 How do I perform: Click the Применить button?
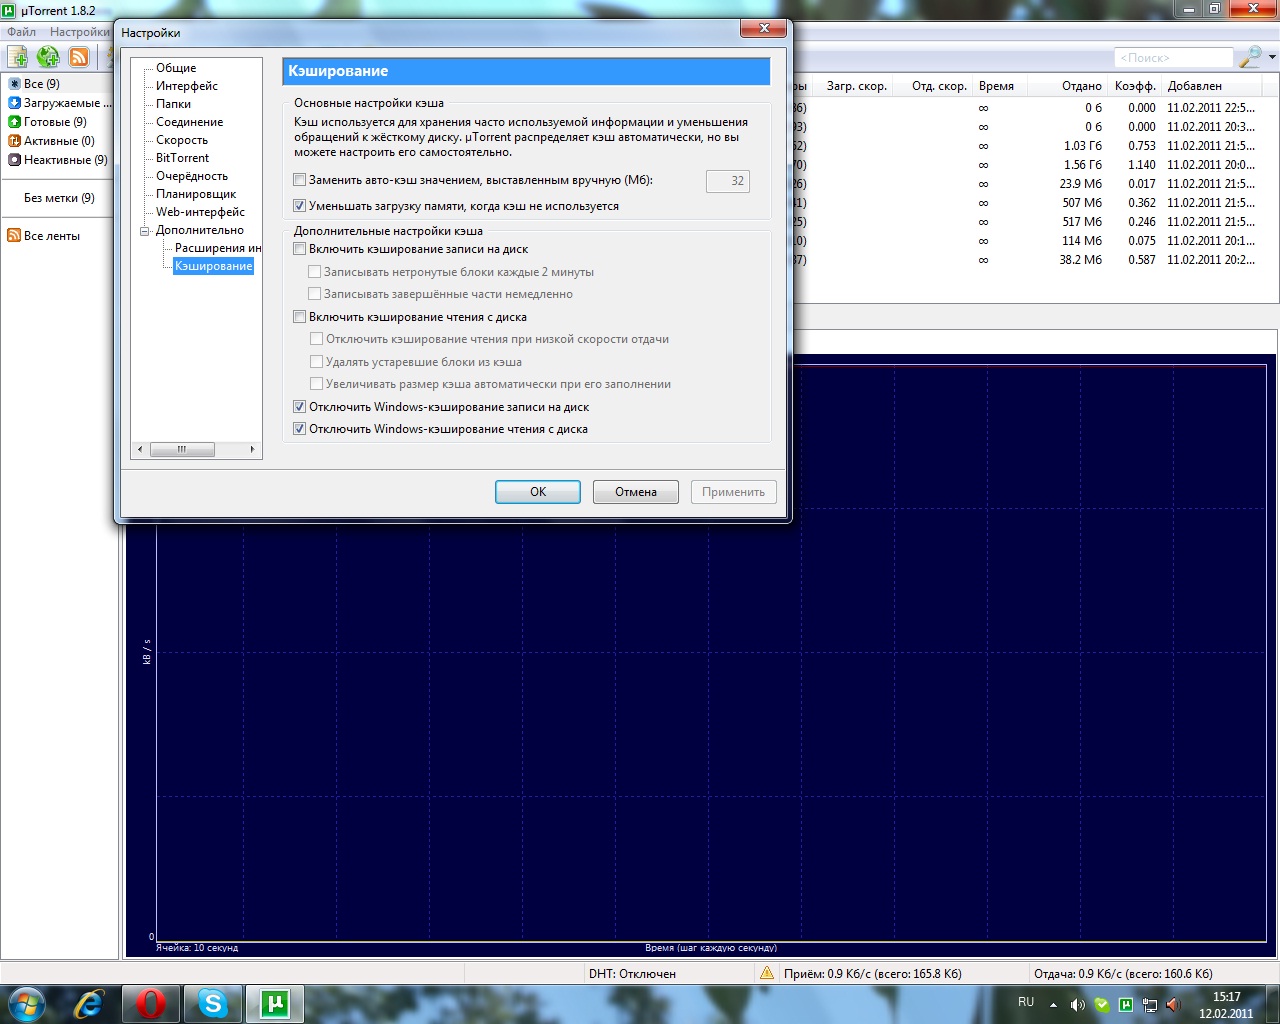coord(733,492)
